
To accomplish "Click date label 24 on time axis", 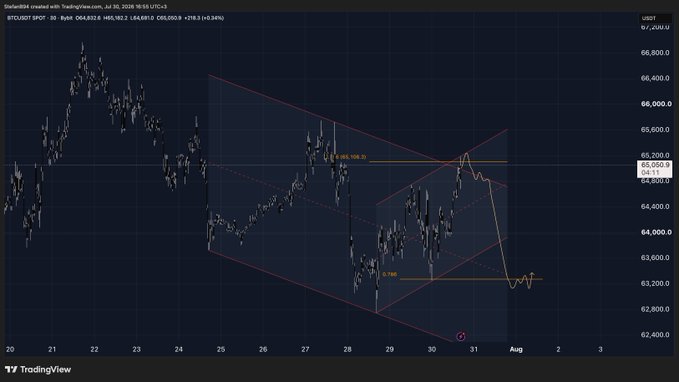I will point(178,349).
